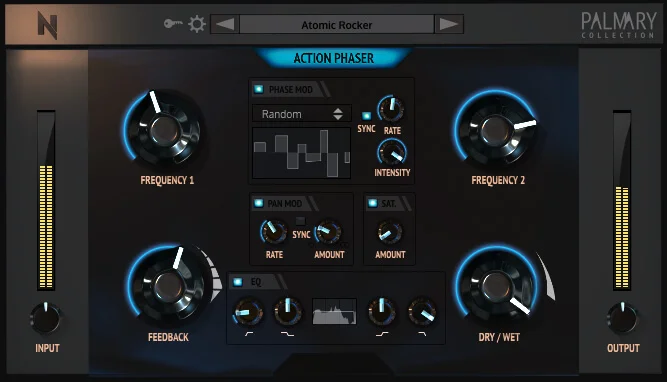667x382 pixels.
Task: Click the EQ low-pass filter knob
Action: (422, 312)
